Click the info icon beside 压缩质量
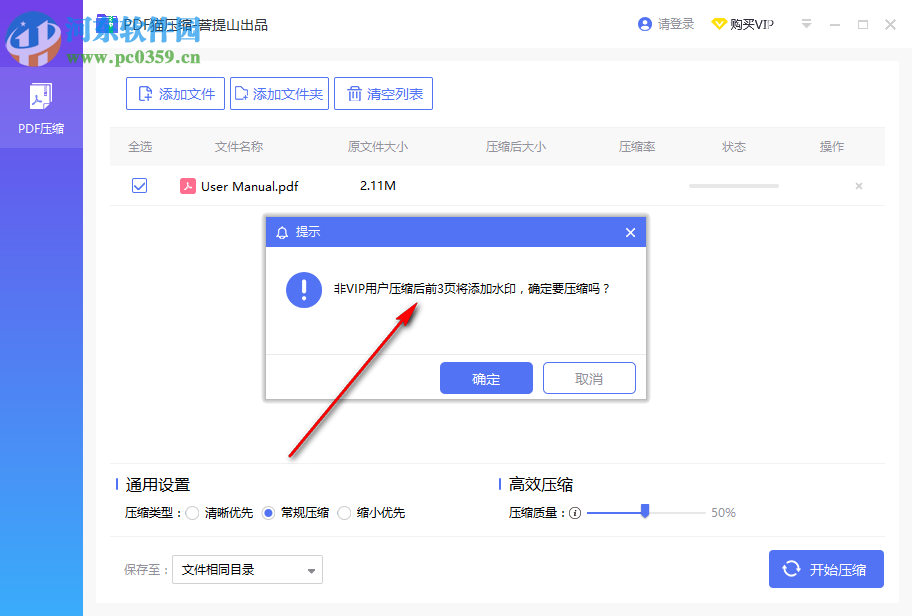 (574, 512)
